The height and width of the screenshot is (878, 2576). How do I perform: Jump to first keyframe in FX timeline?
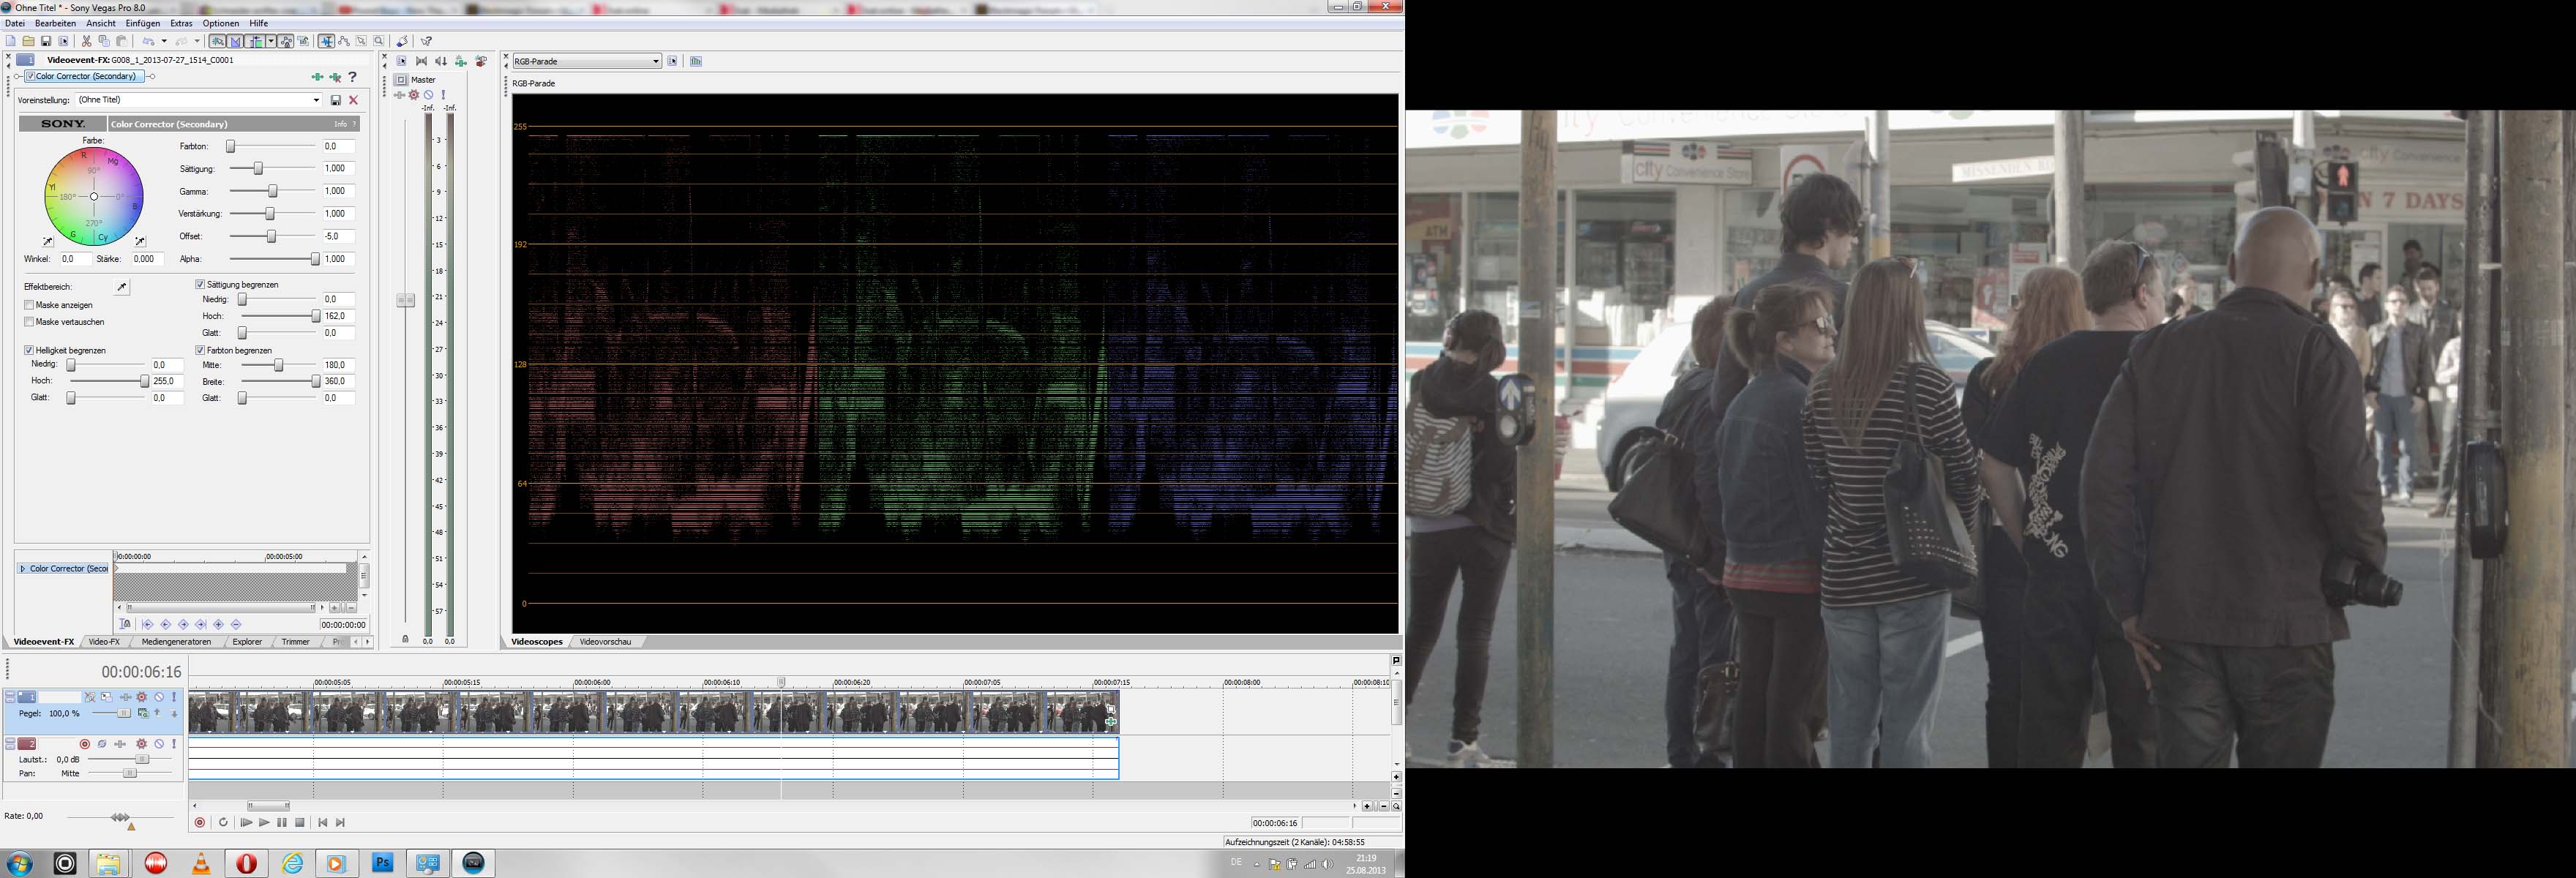point(148,624)
